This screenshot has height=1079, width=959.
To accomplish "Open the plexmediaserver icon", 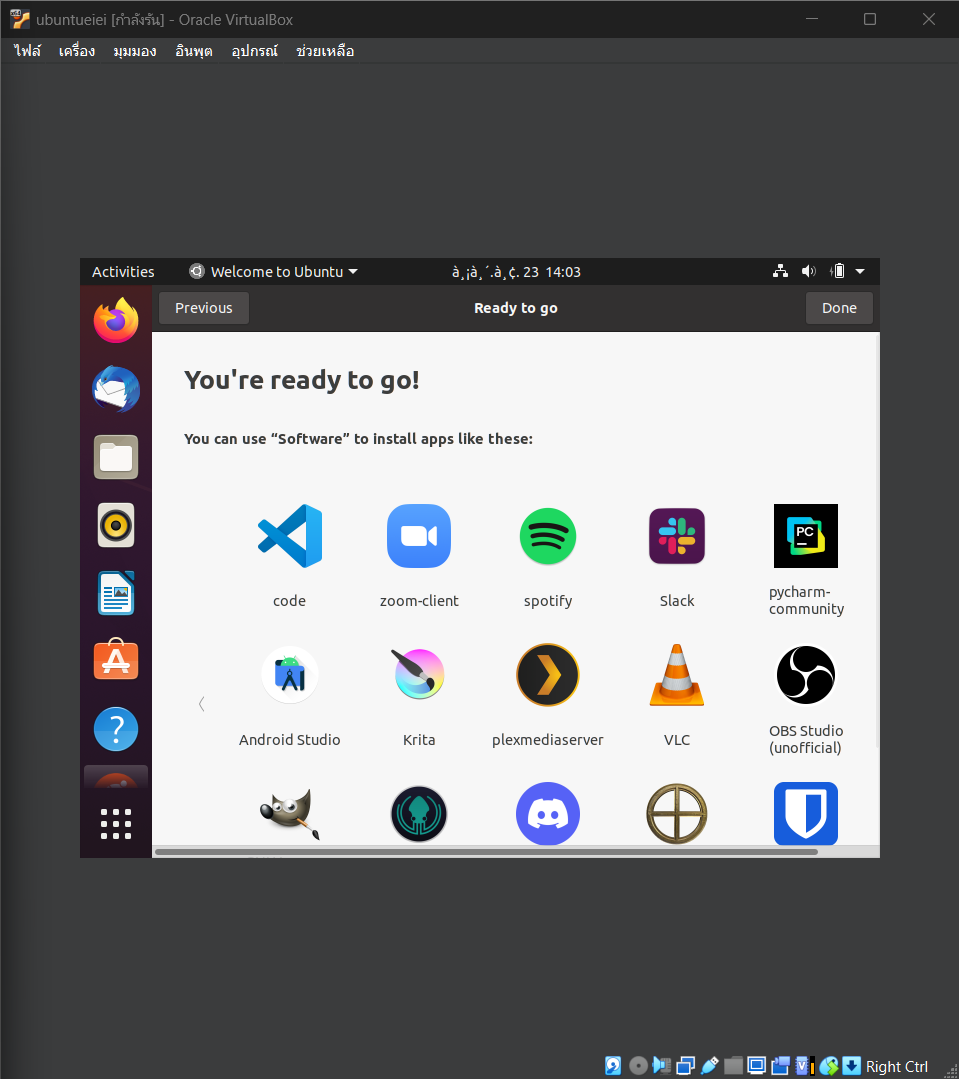I will (x=547, y=674).
